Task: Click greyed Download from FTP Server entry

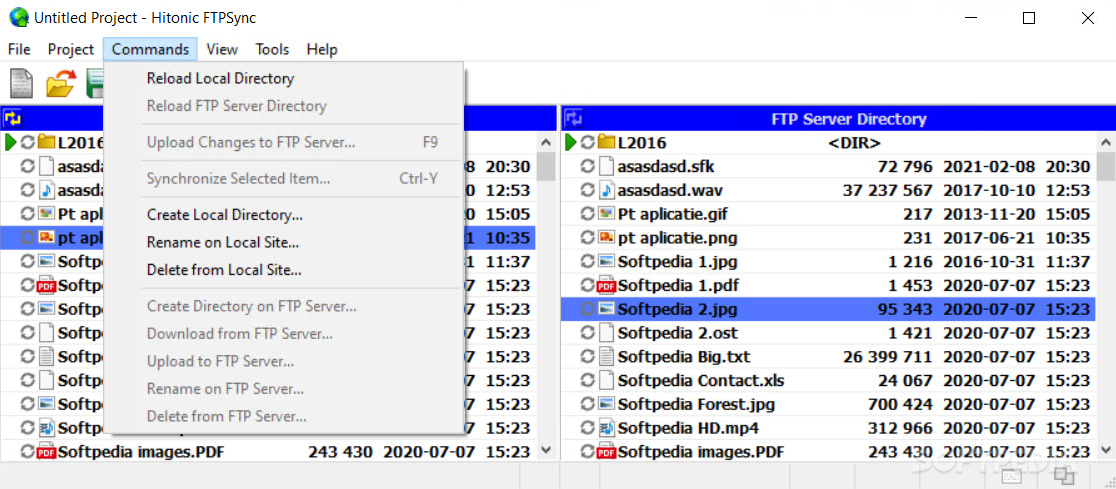Action: point(284,334)
